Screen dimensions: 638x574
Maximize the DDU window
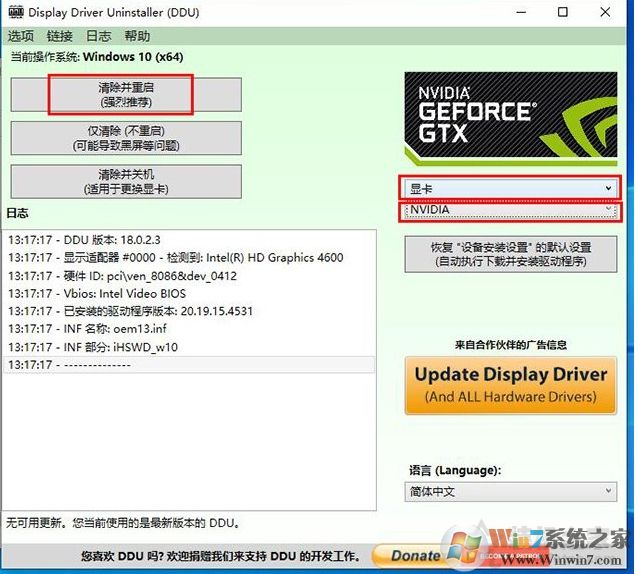click(x=563, y=12)
